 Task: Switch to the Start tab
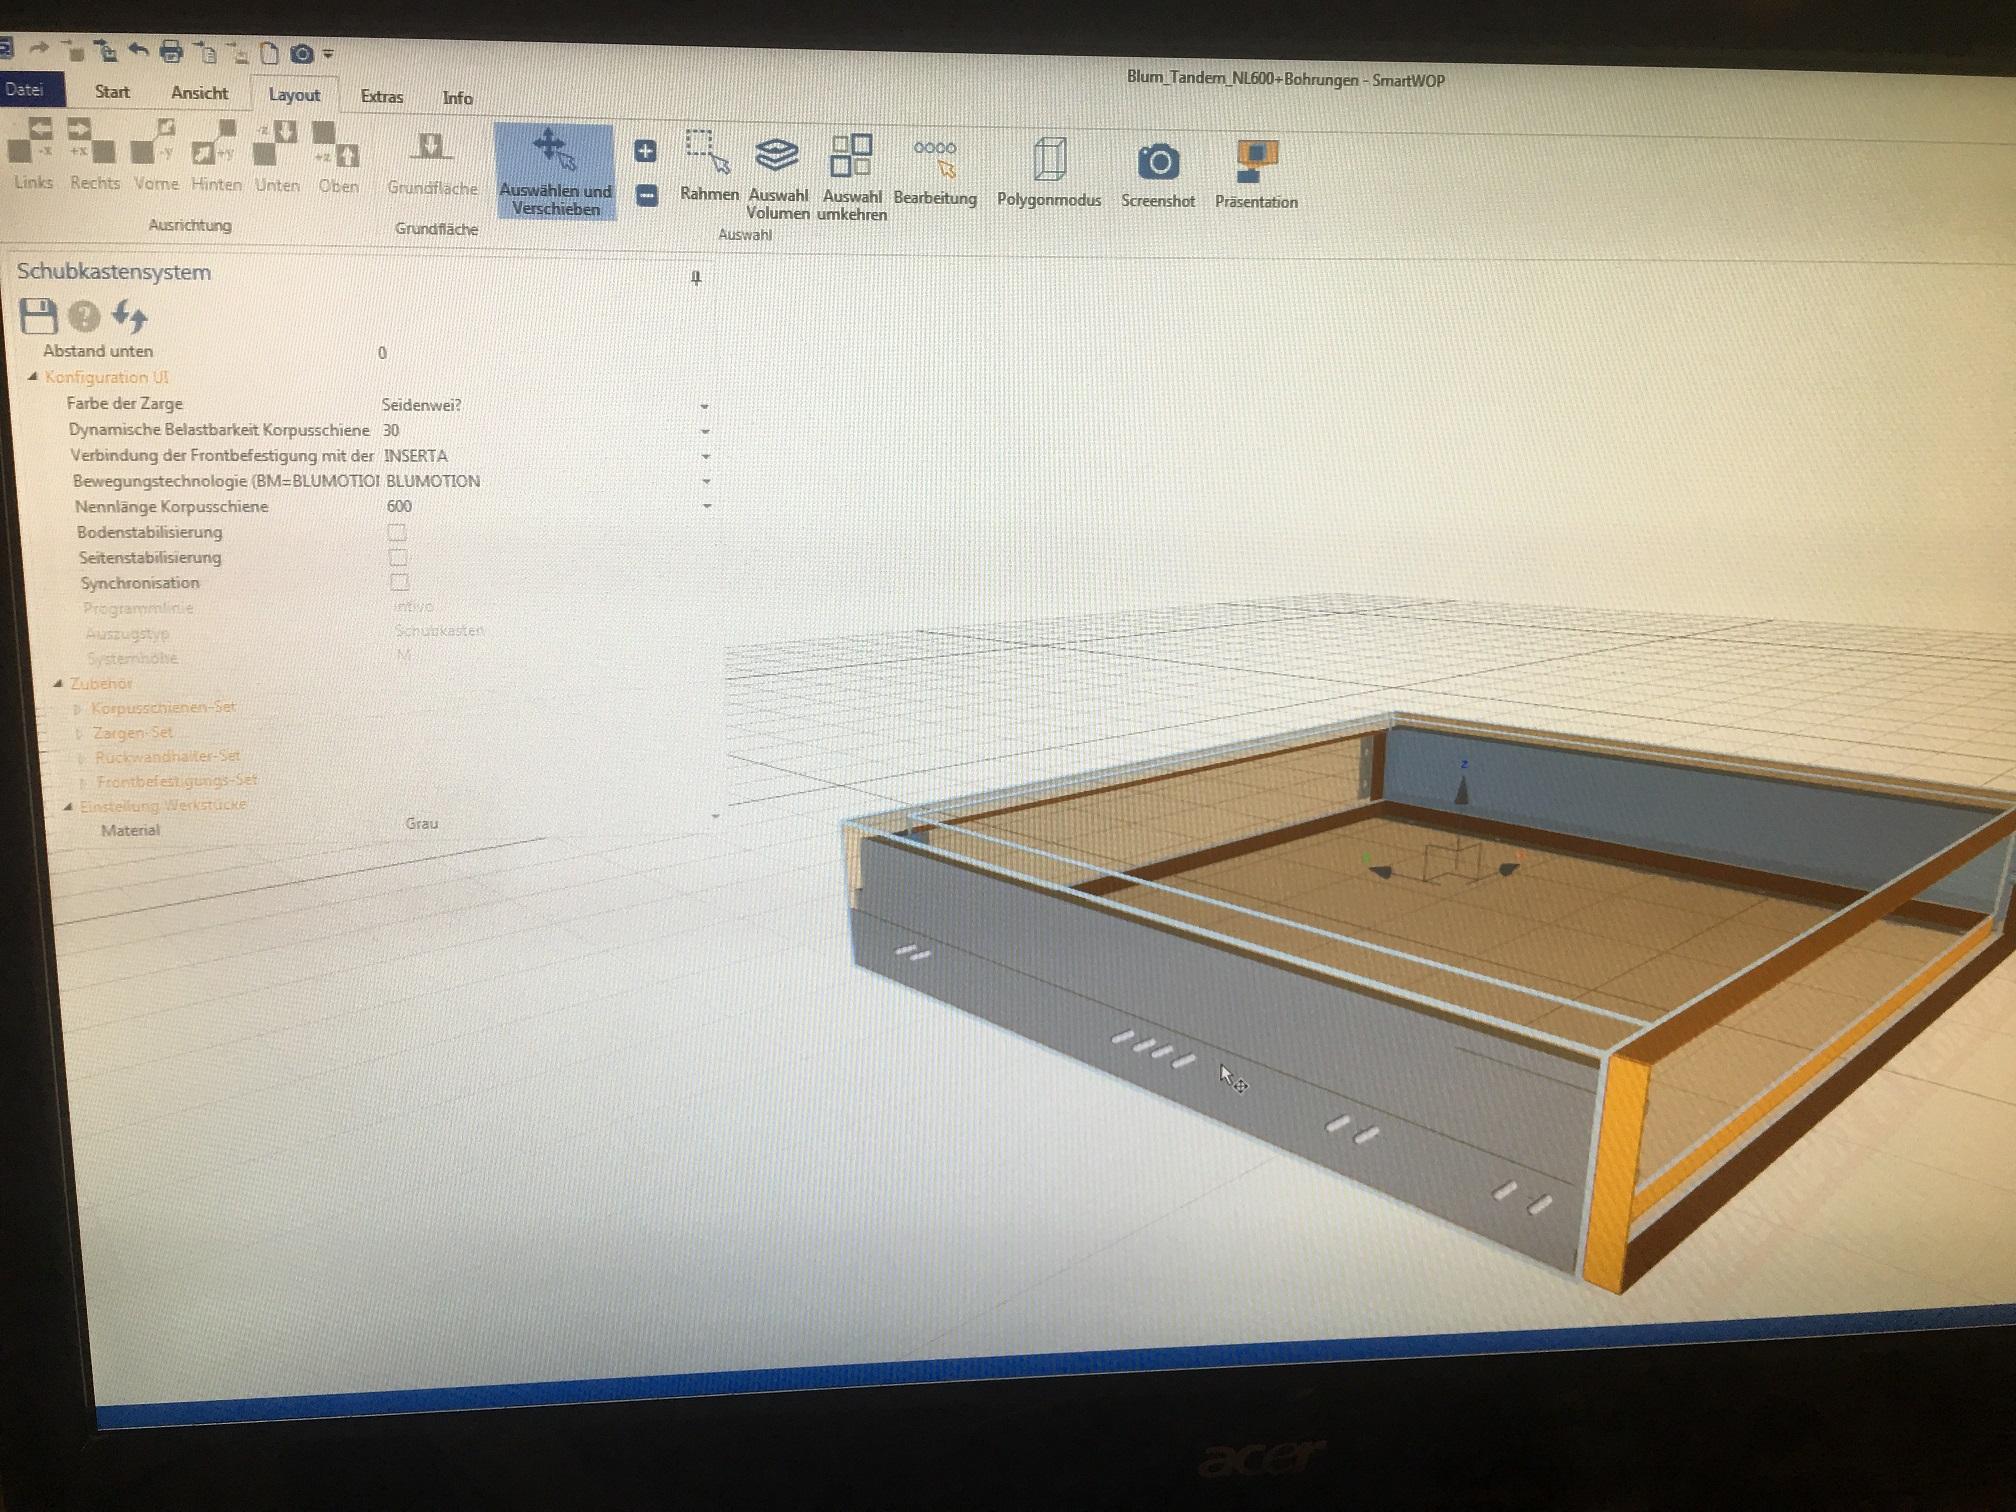click(x=112, y=92)
